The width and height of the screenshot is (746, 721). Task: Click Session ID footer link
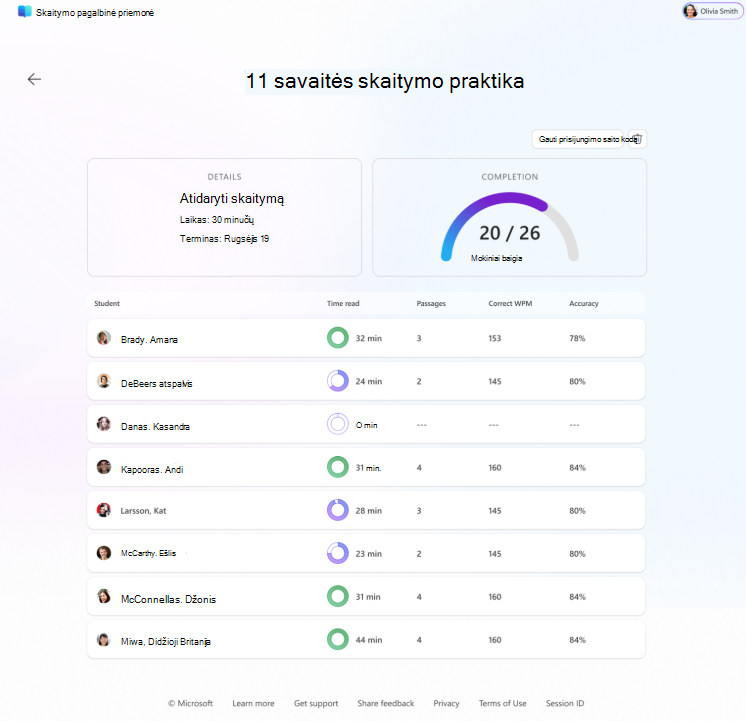[x=565, y=703]
